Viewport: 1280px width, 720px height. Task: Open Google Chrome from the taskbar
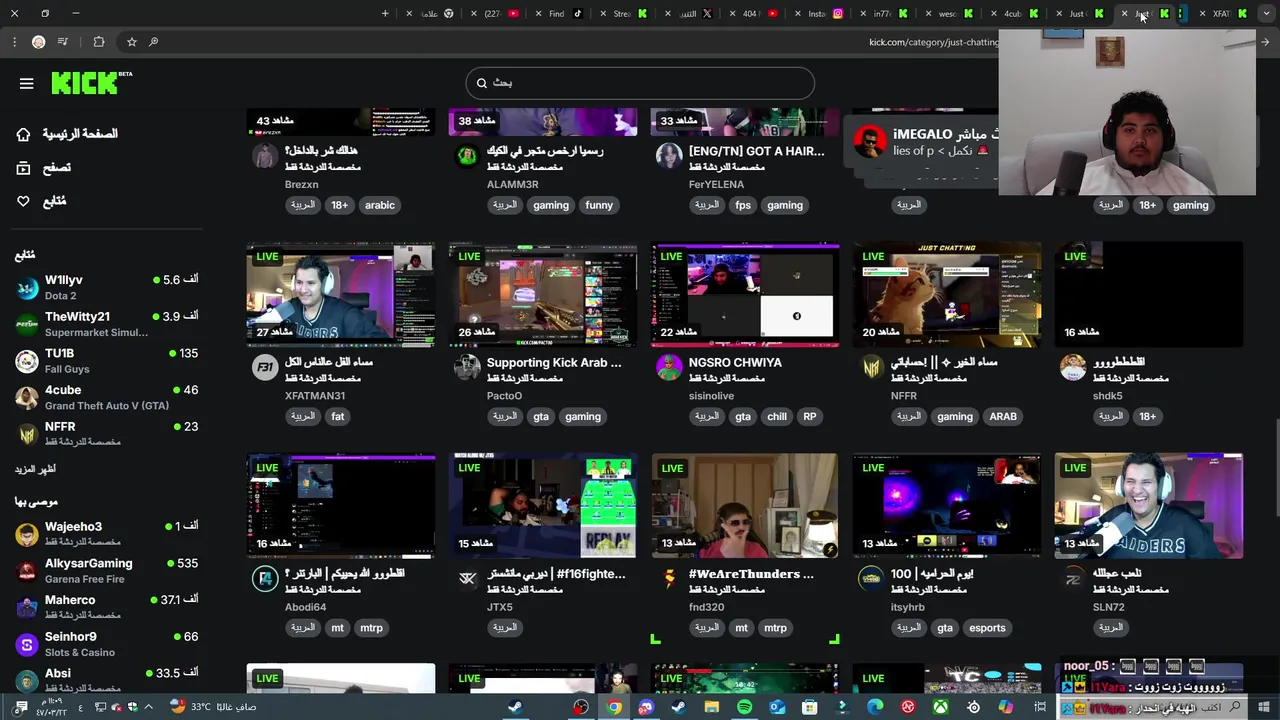point(614,707)
